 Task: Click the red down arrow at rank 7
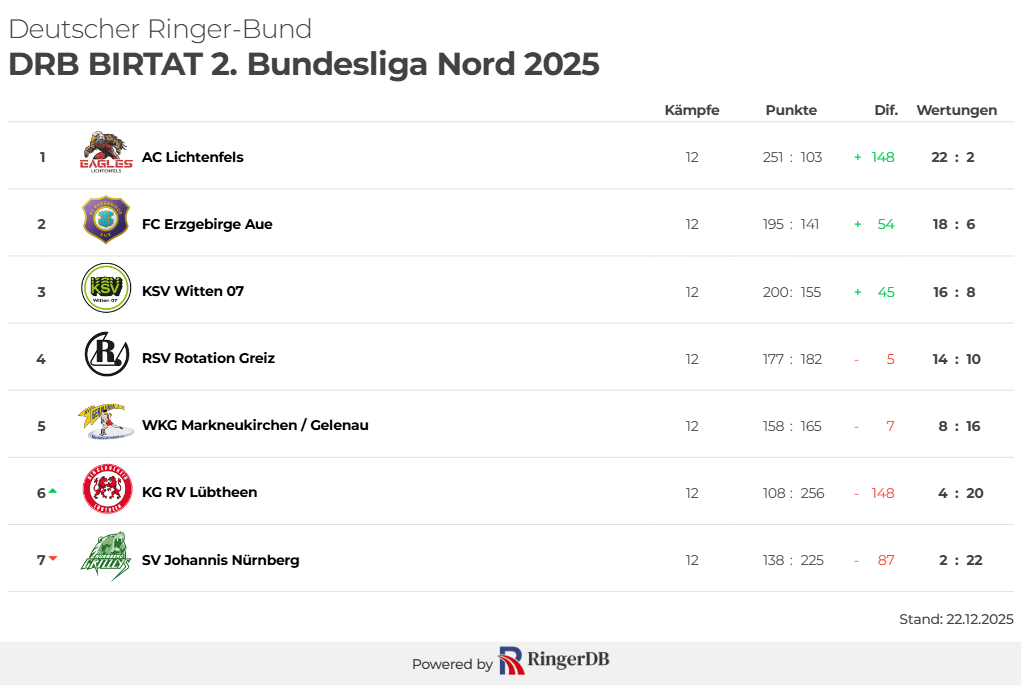pos(53,558)
